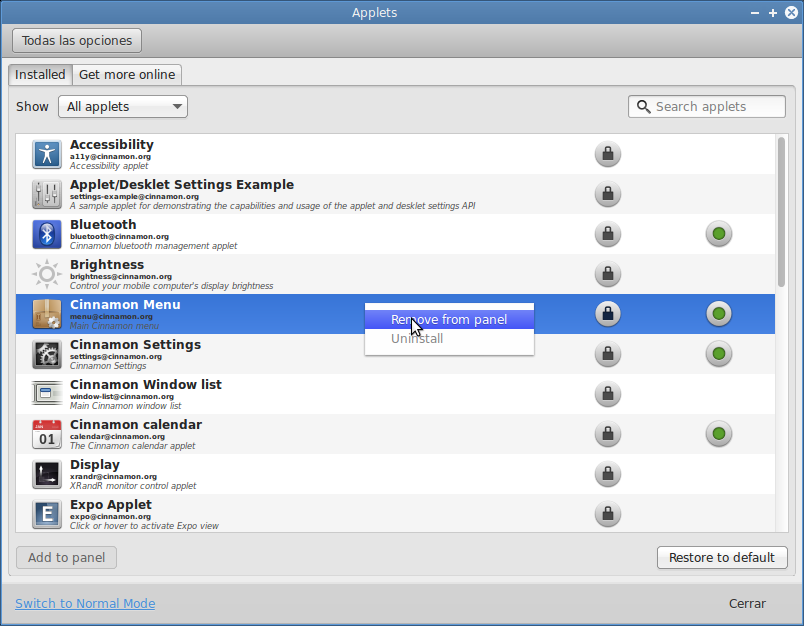Click the green active indicator for Bluetooth

[x=718, y=234]
